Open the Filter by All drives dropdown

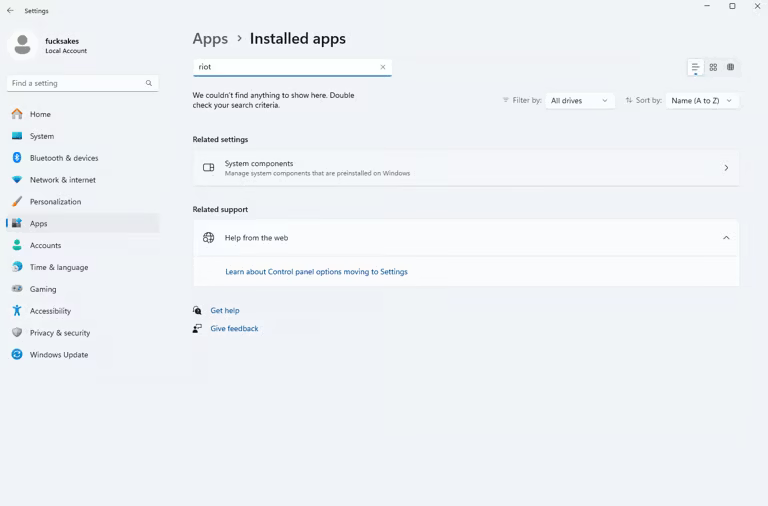579,100
